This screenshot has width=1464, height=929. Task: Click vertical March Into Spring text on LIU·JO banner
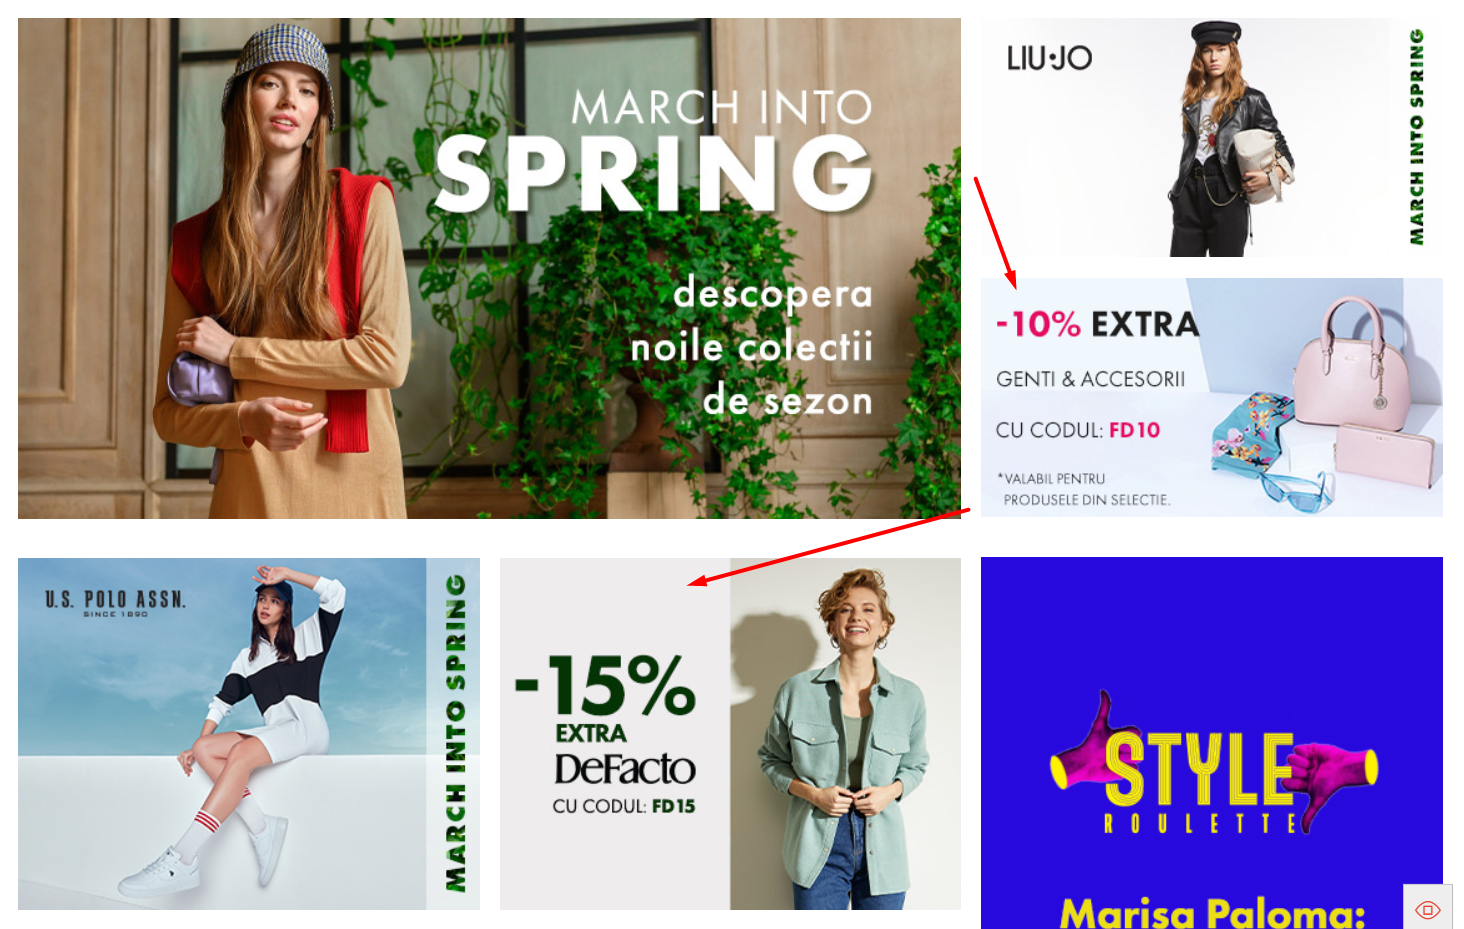point(1416,137)
